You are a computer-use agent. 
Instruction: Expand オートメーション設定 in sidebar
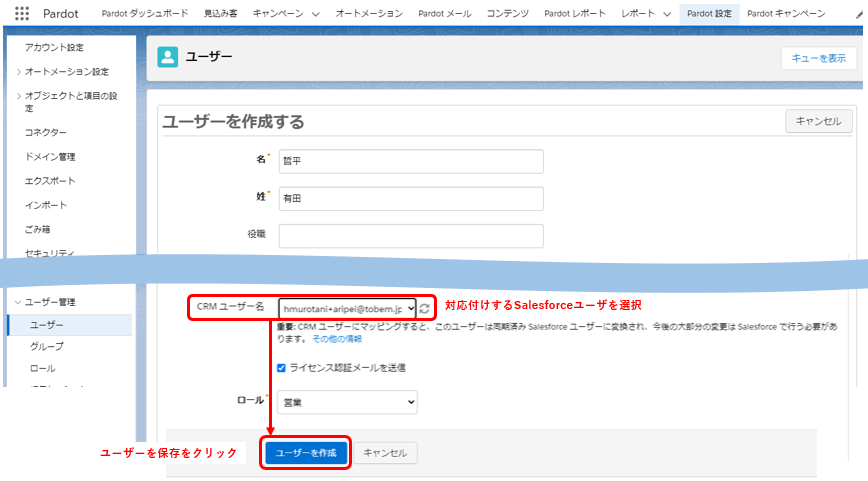19,72
